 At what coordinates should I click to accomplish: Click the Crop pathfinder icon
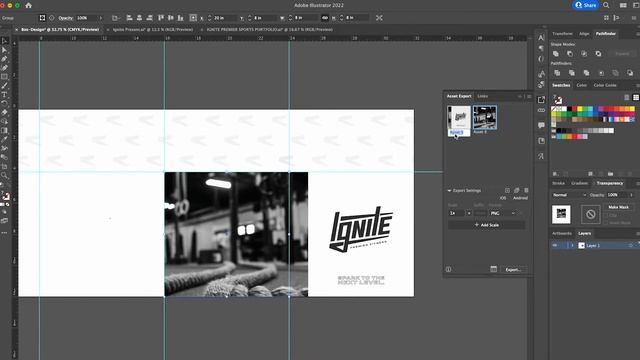point(601,73)
